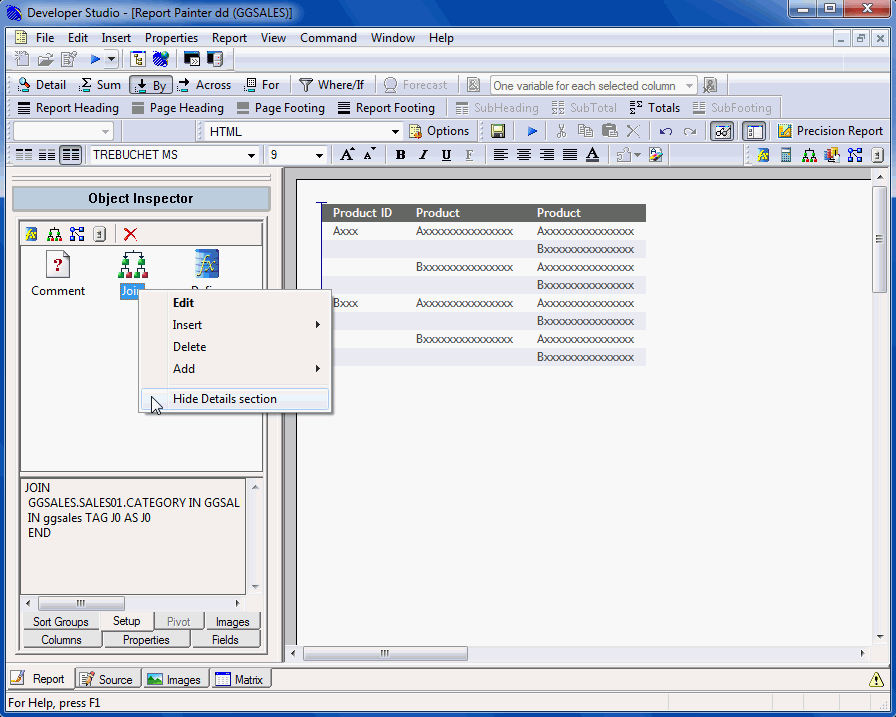
Task: Click the Join tree icon in Object Inspector toolbar
Action: pos(54,234)
